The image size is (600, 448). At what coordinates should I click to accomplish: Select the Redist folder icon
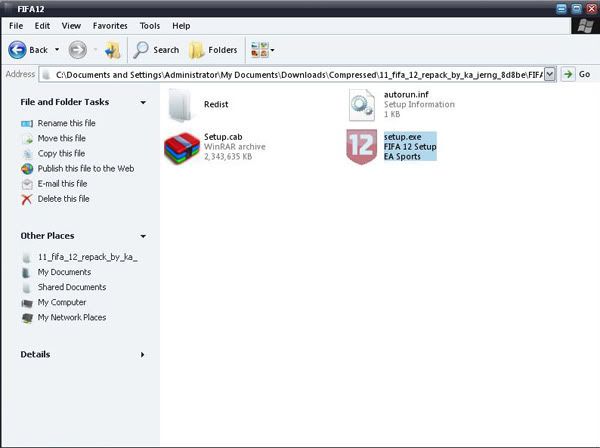pyautogui.click(x=180, y=104)
